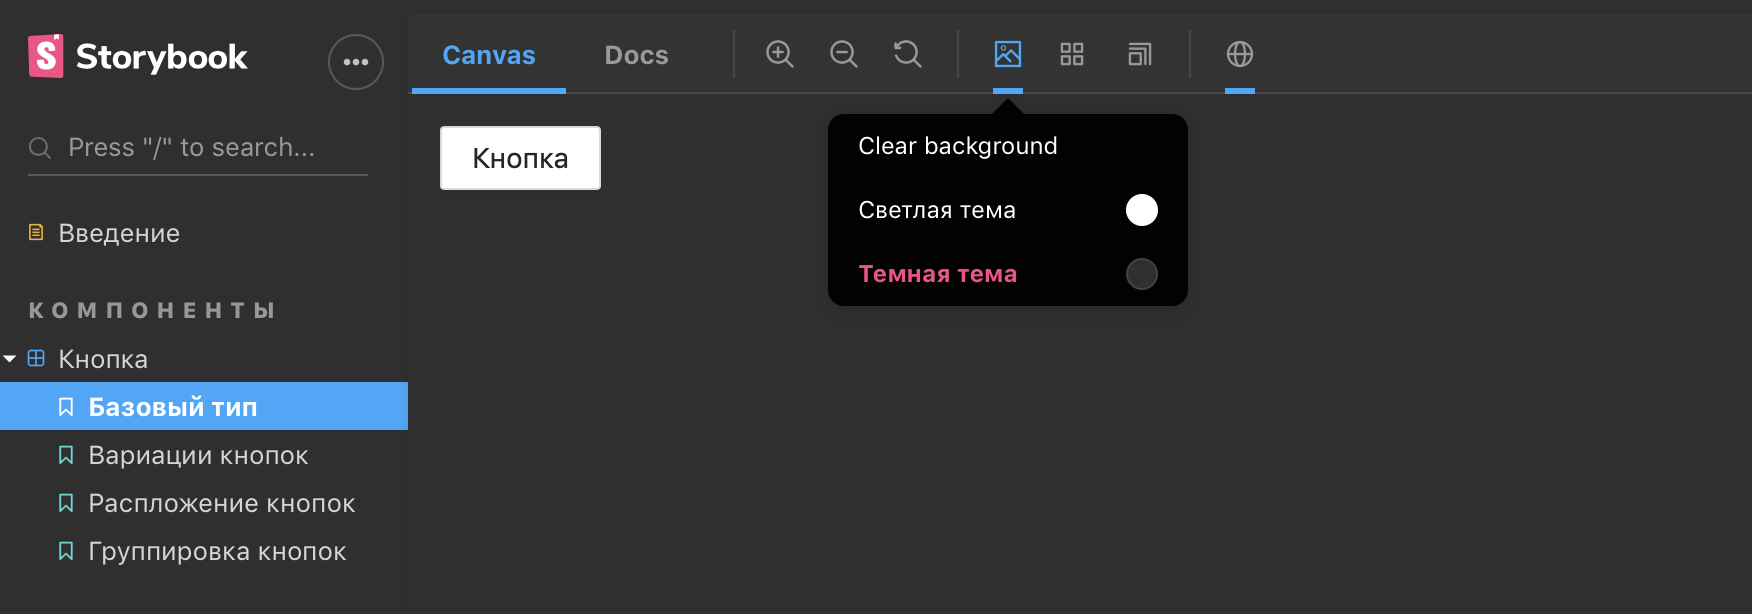Select the Базовый тип story
Viewport: 1752px width, 614px height.
pyautogui.click(x=204, y=406)
